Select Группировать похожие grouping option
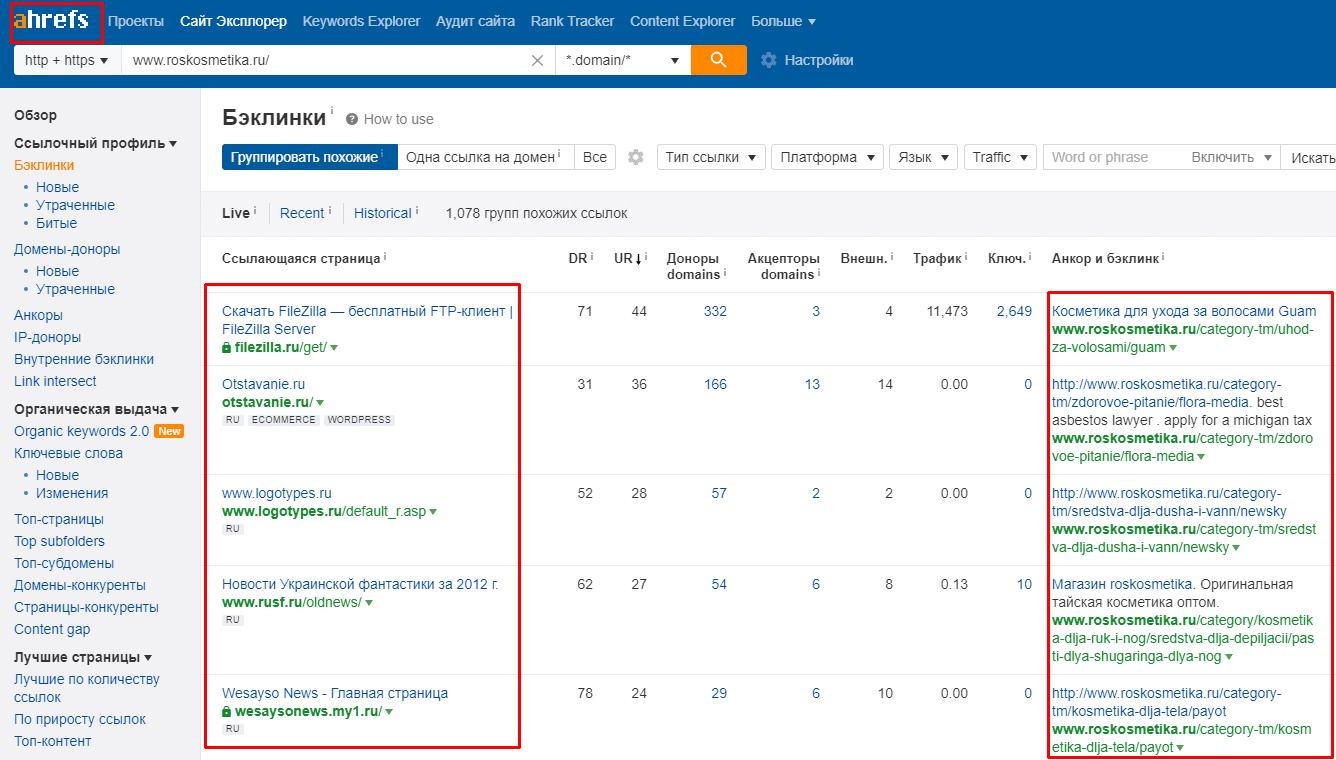1336x760 pixels. (x=309, y=157)
